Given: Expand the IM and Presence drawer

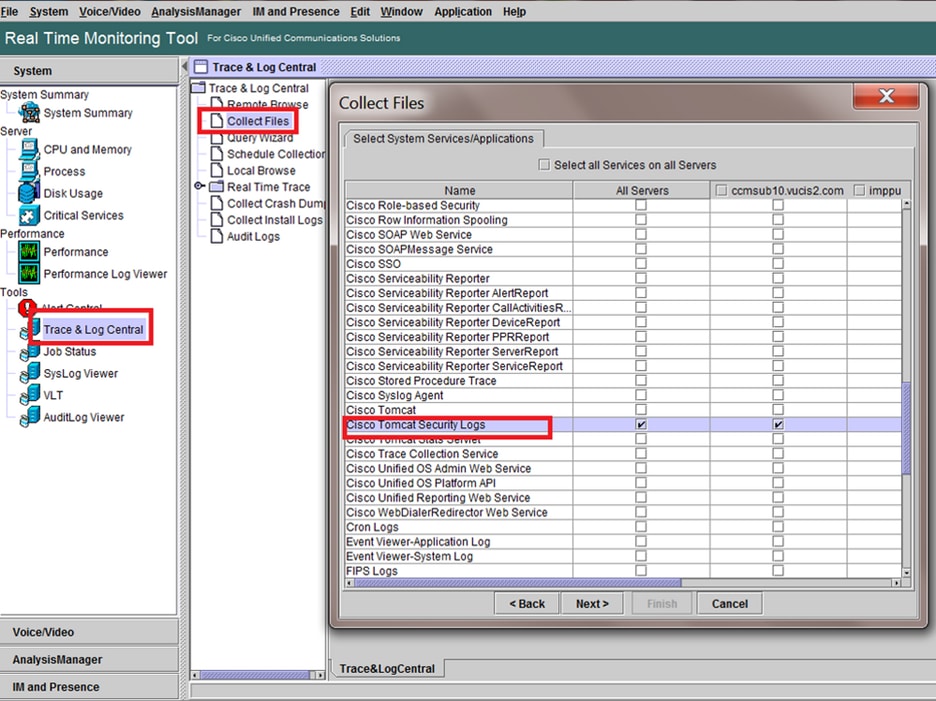Looking at the screenshot, I should point(89,687).
